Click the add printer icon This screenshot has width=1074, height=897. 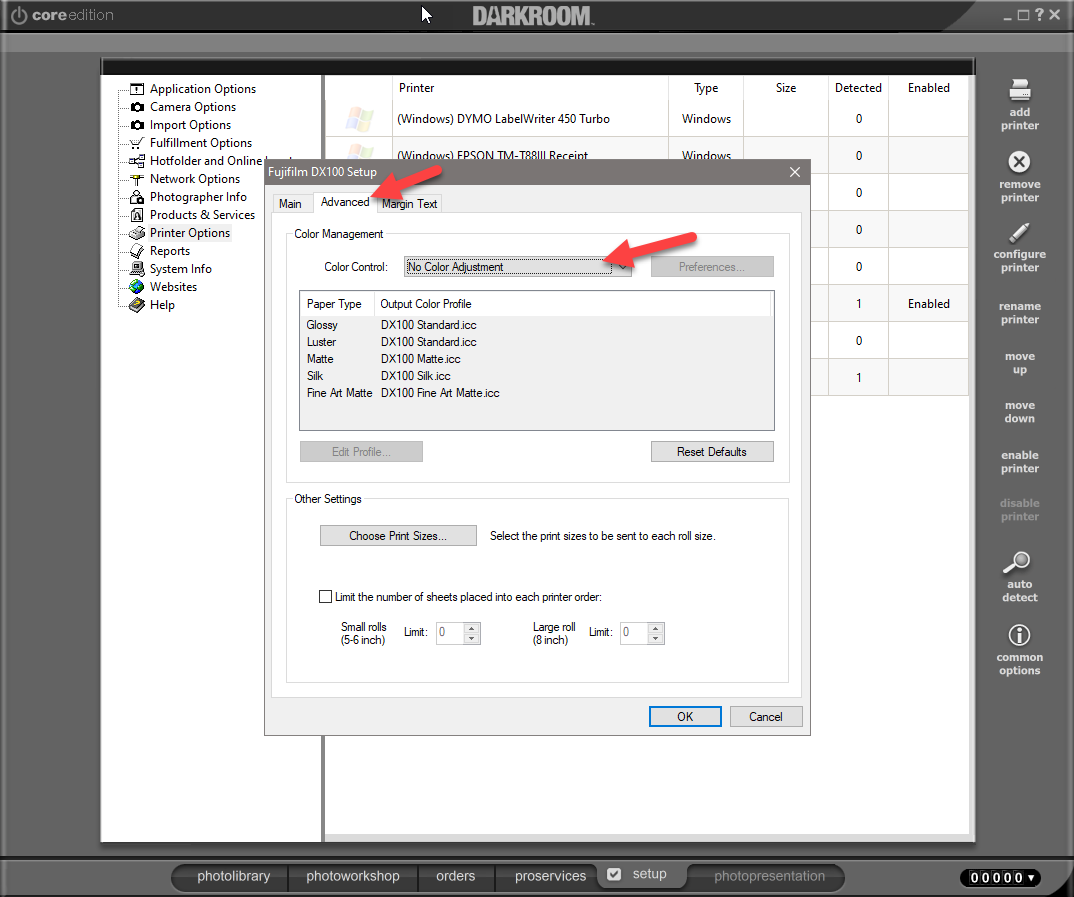pos(1019,90)
